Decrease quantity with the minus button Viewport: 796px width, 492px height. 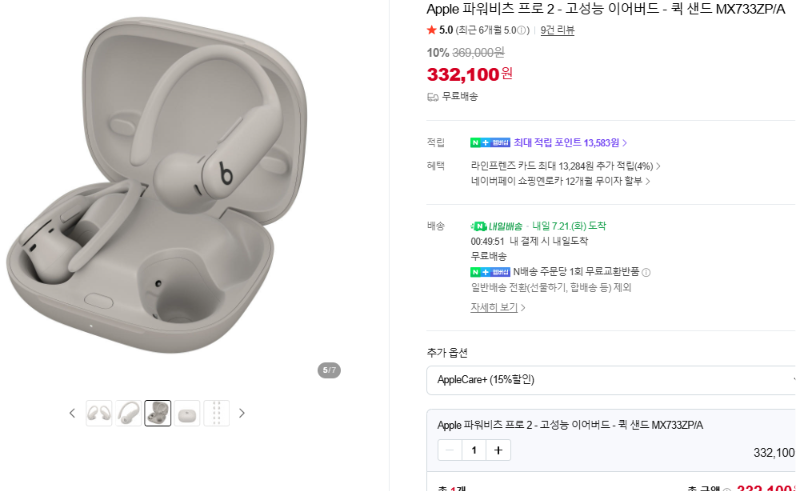[x=450, y=450]
